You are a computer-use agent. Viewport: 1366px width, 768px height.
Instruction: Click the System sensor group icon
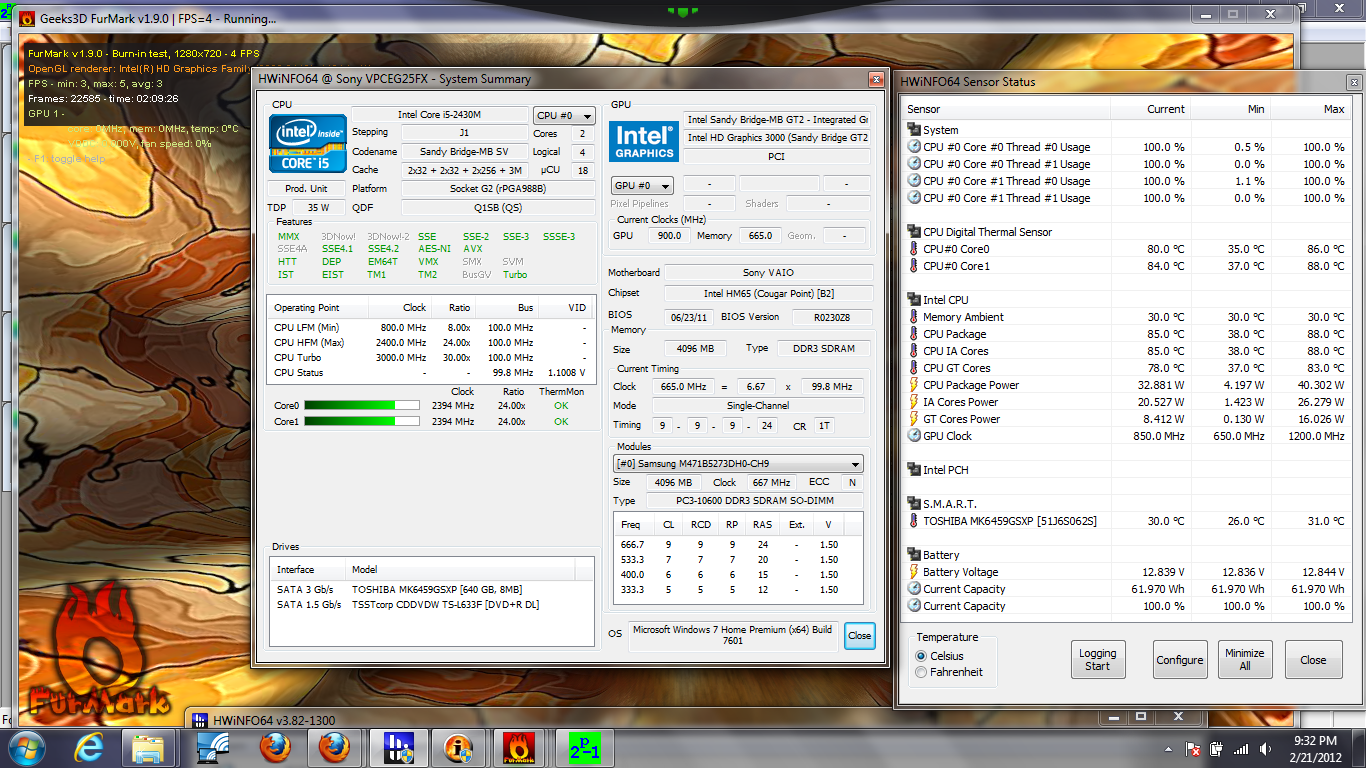(x=914, y=130)
